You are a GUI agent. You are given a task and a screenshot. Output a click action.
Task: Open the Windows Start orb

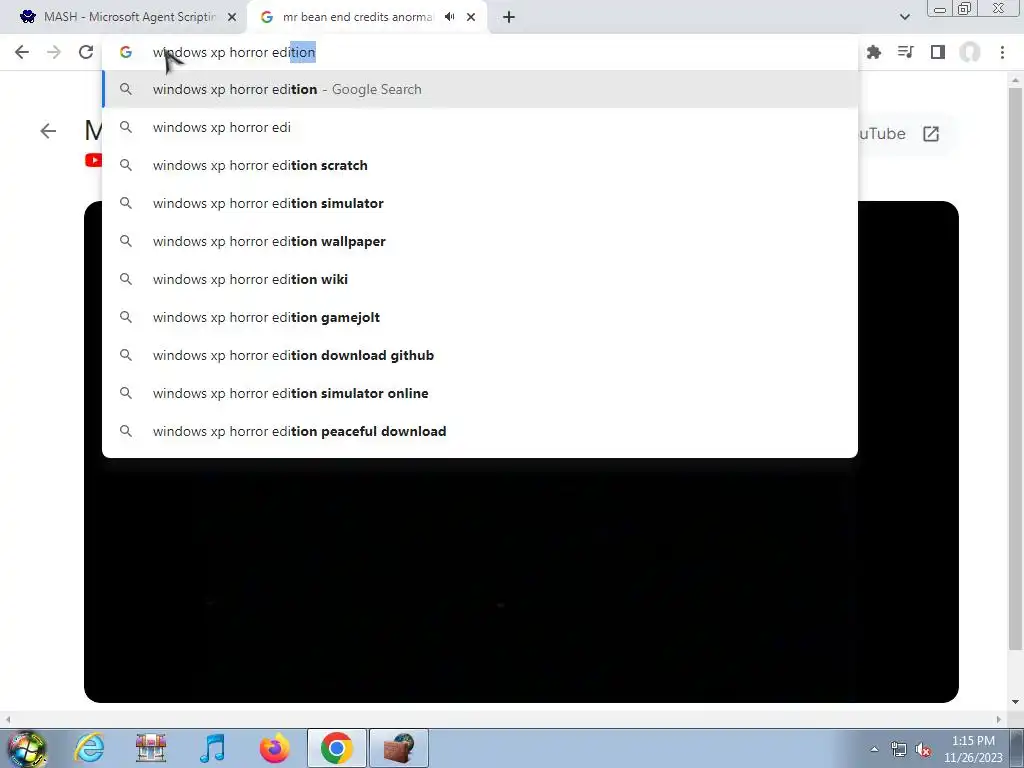tap(27, 748)
